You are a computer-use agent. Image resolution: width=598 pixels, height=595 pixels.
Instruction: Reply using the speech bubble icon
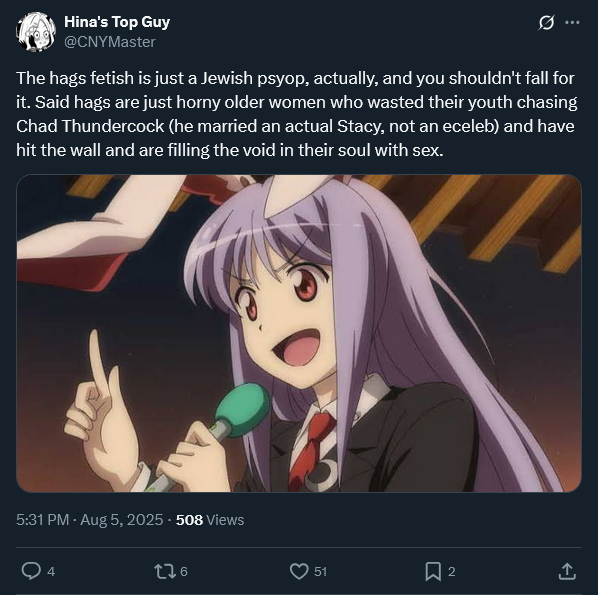pyautogui.click(x=31, y=571)
